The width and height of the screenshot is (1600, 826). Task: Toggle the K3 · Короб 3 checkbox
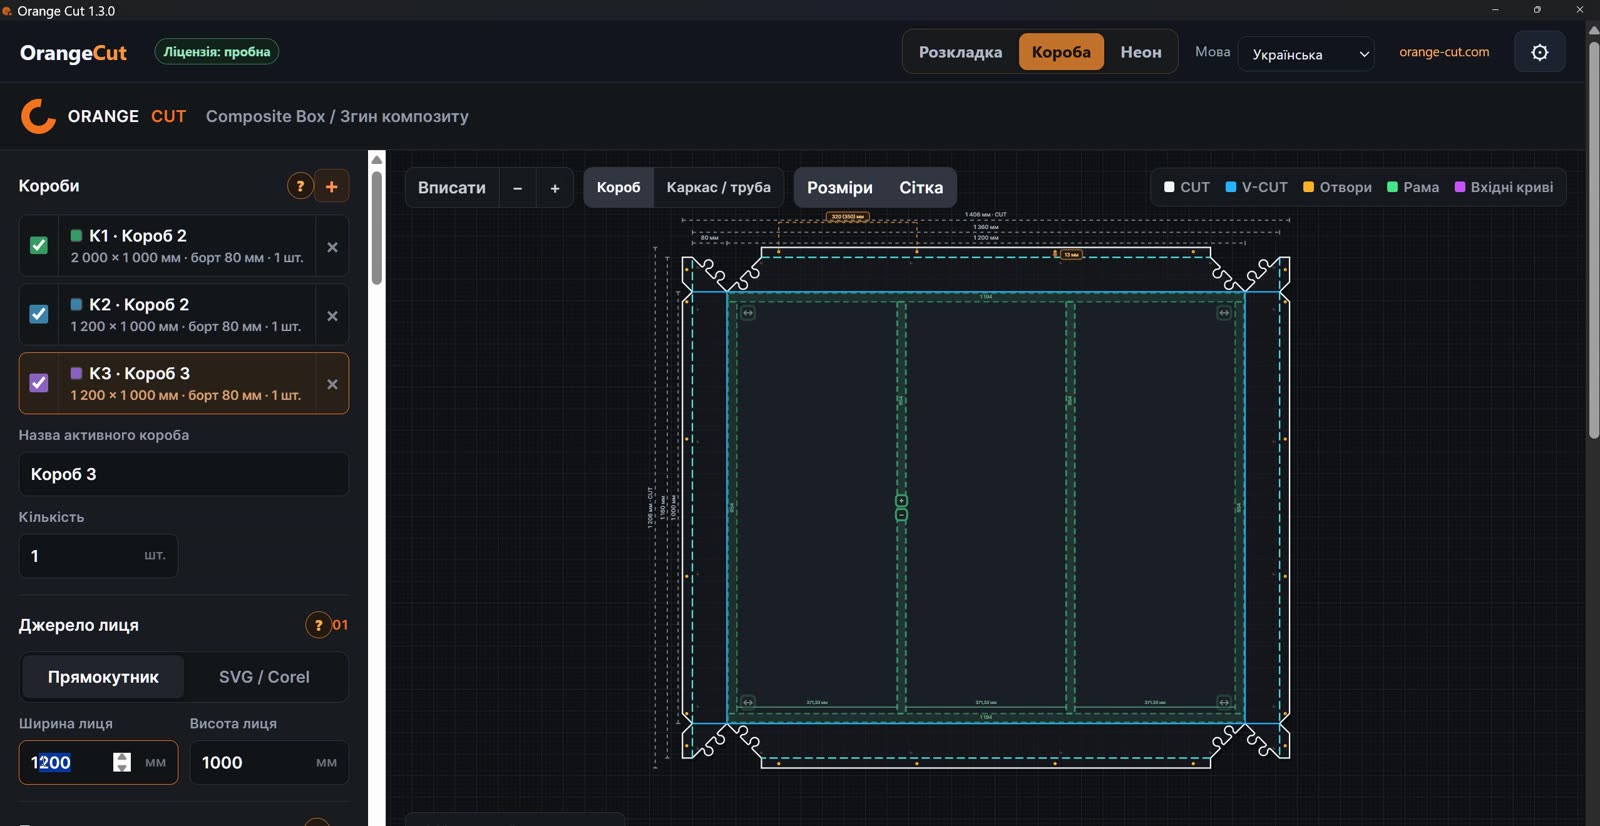pyautogui.click(x=39, y=383)
